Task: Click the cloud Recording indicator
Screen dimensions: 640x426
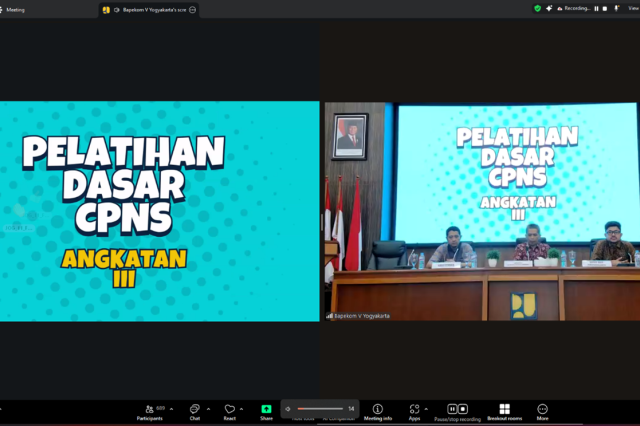Action: [573, 9]
